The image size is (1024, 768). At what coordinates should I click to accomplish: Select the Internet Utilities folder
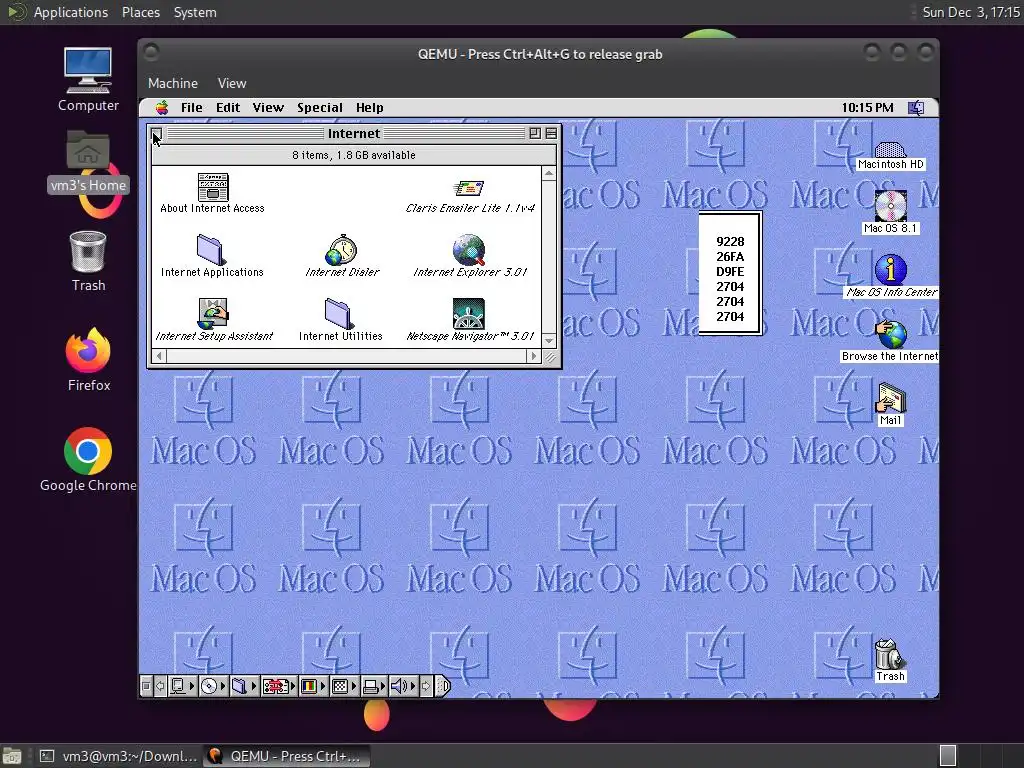click(x=339, y=314)
